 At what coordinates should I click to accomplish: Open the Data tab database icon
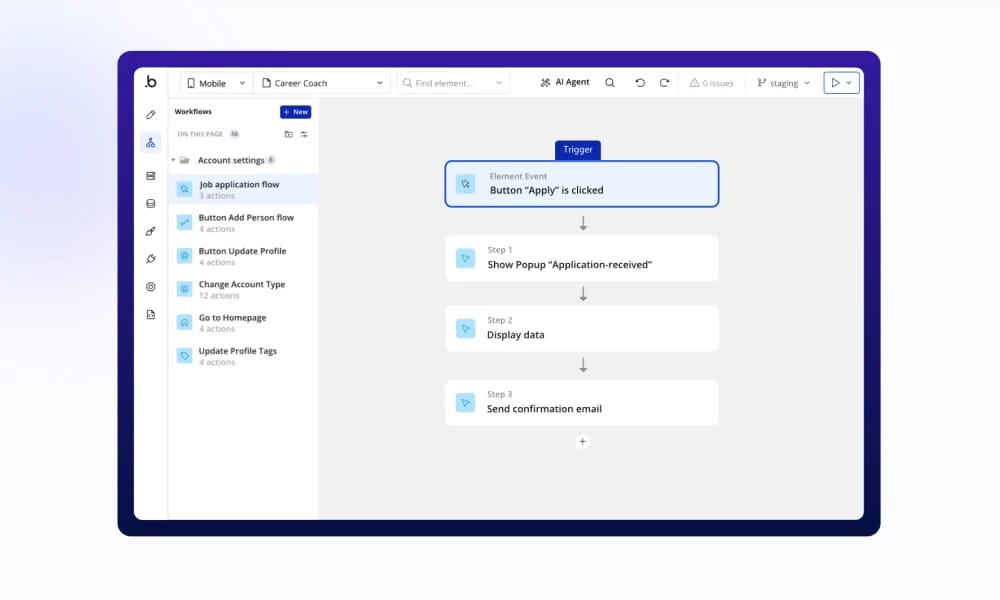point(151,203)
